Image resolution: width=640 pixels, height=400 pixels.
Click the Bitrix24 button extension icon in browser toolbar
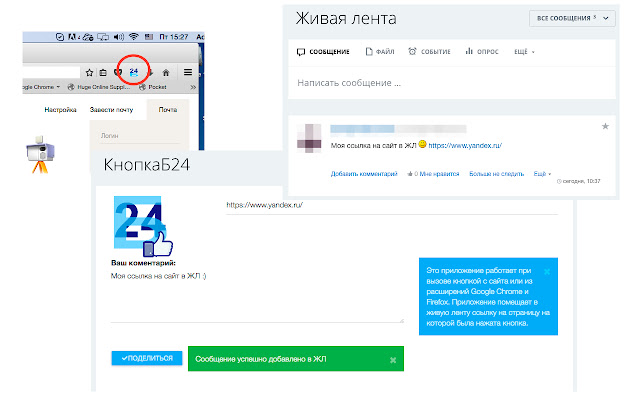point(133,73)
